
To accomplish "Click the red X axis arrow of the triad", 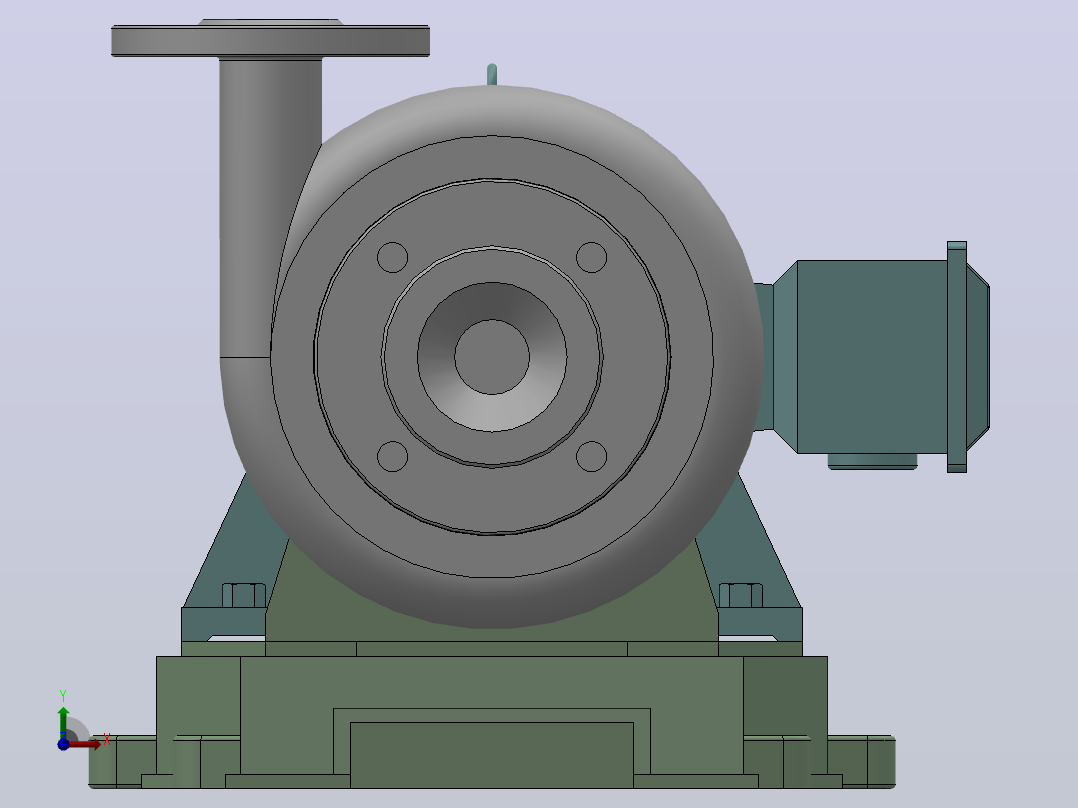I will 86,744.
